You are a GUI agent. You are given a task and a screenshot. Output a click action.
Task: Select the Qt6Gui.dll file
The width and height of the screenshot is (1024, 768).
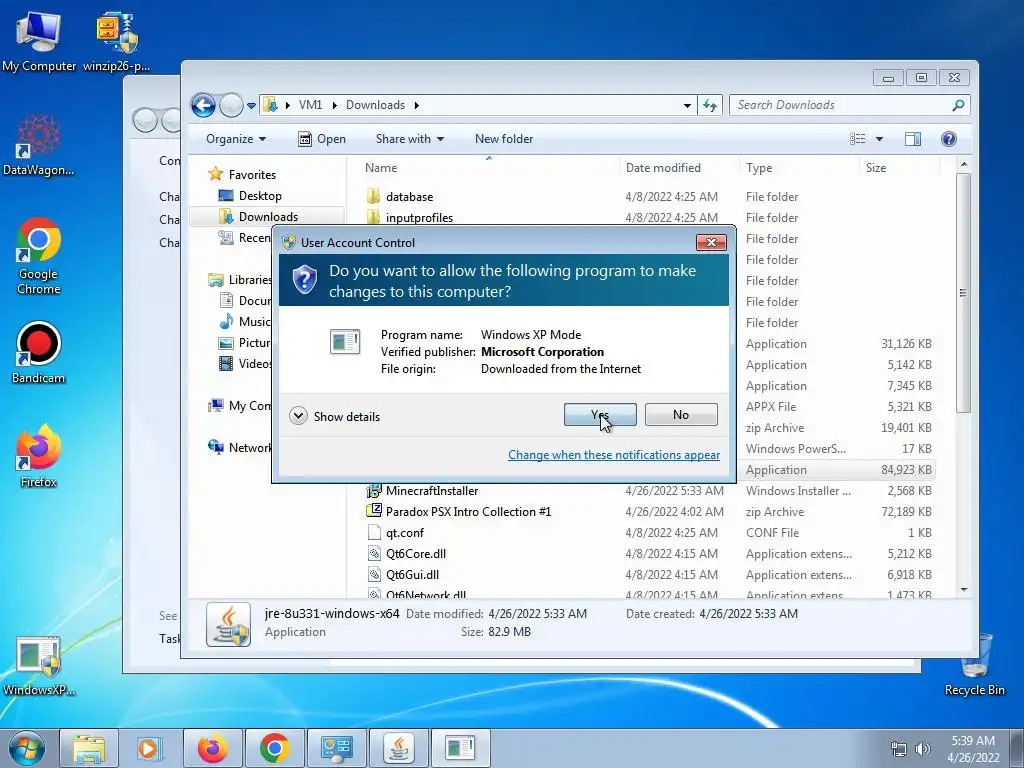412,575
